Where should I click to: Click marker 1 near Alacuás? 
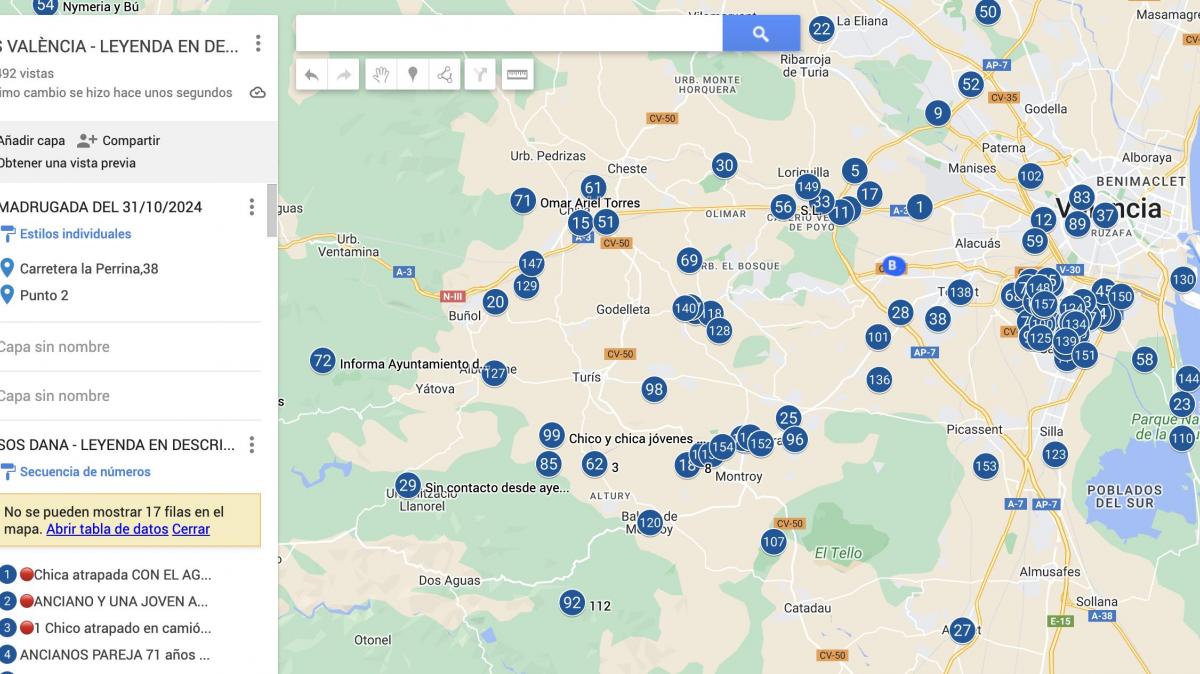(x=920, y=207)
